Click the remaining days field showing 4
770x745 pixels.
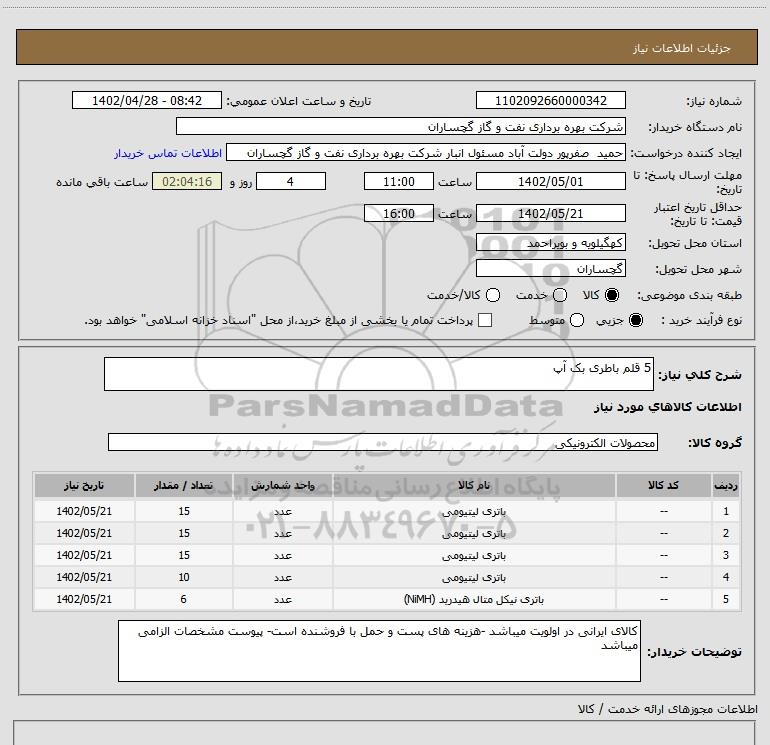click(291, 182)
